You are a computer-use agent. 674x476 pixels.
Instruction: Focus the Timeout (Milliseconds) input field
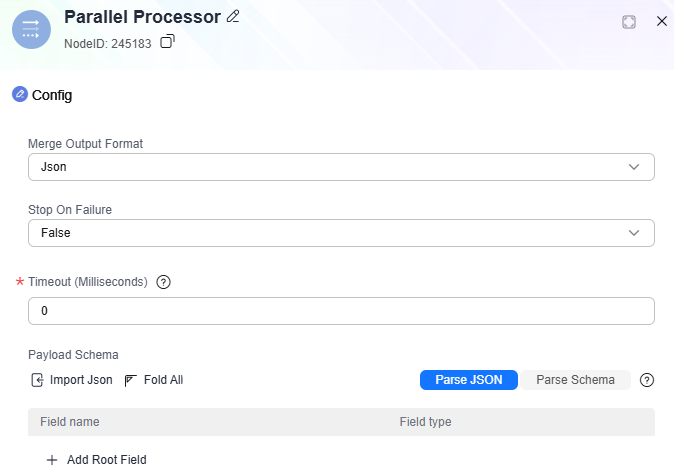pos(341,311)
